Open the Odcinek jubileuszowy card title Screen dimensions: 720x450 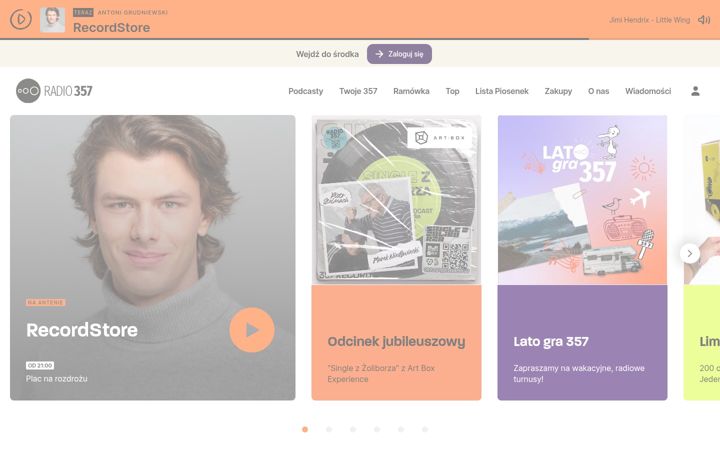click(x=396, y=342)
